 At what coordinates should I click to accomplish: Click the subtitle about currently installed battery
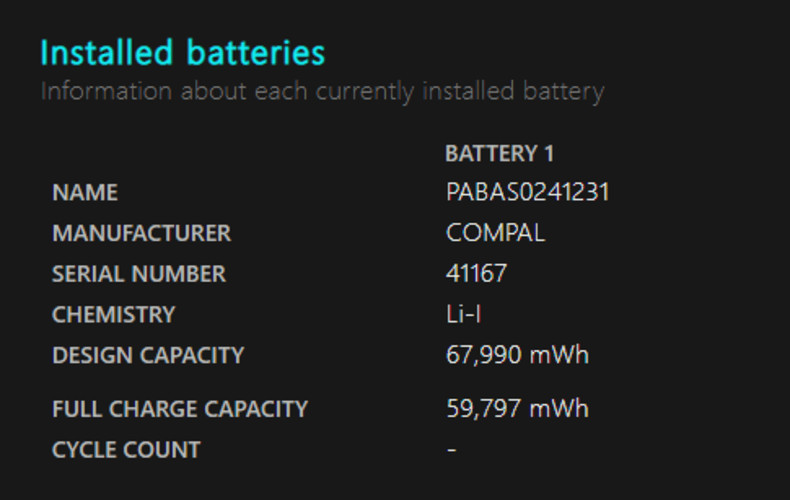pos(322,92)
